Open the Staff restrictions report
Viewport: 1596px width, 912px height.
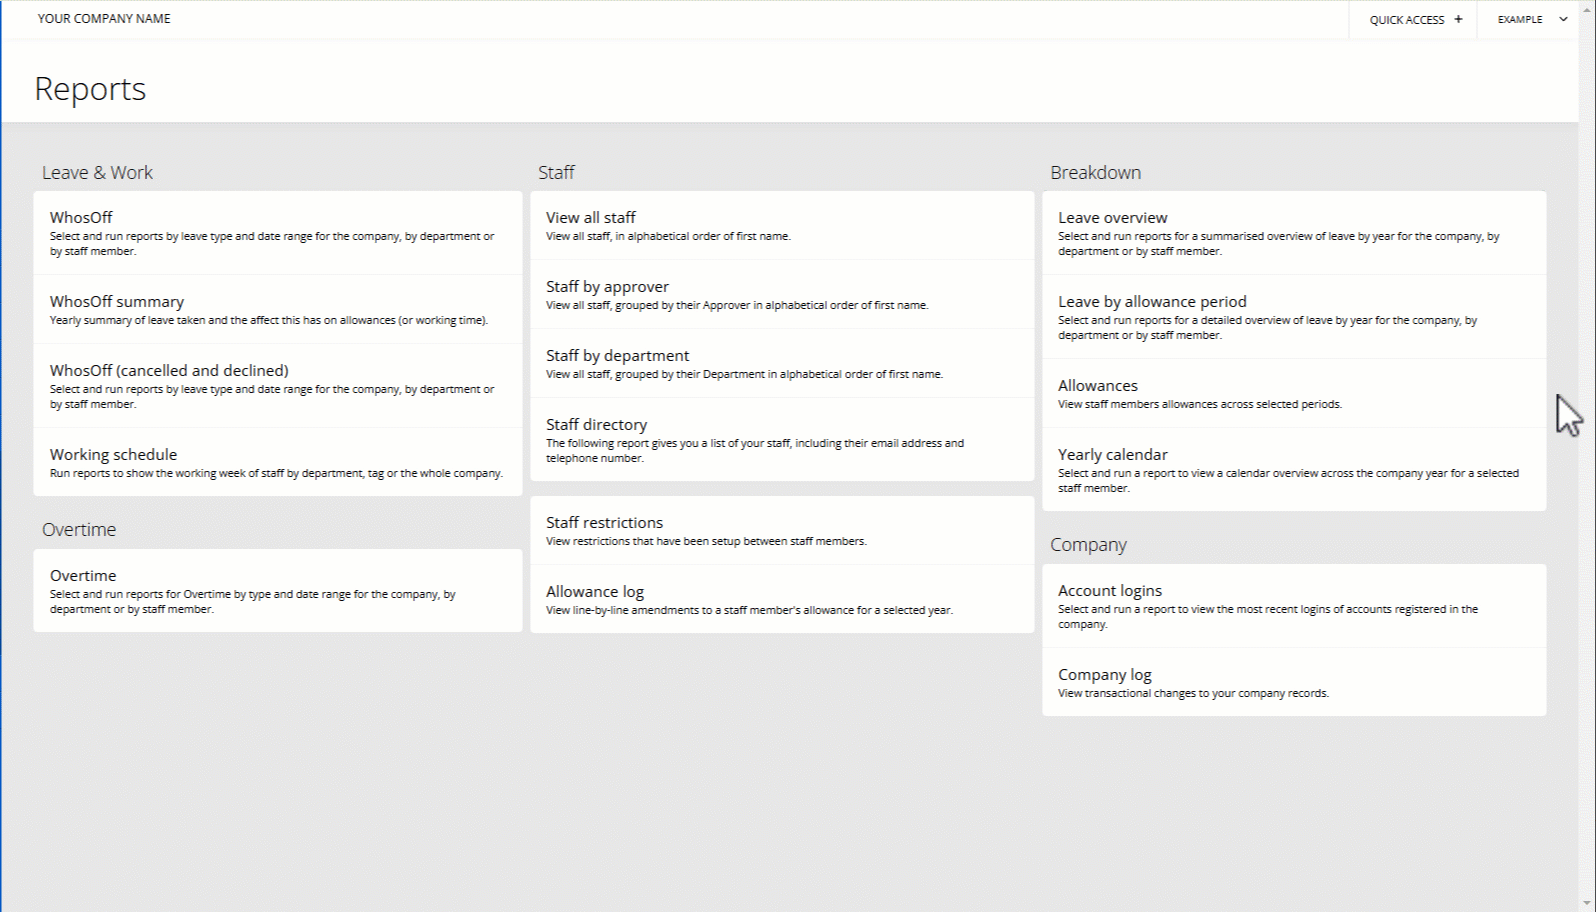click(x=782, y=531)
